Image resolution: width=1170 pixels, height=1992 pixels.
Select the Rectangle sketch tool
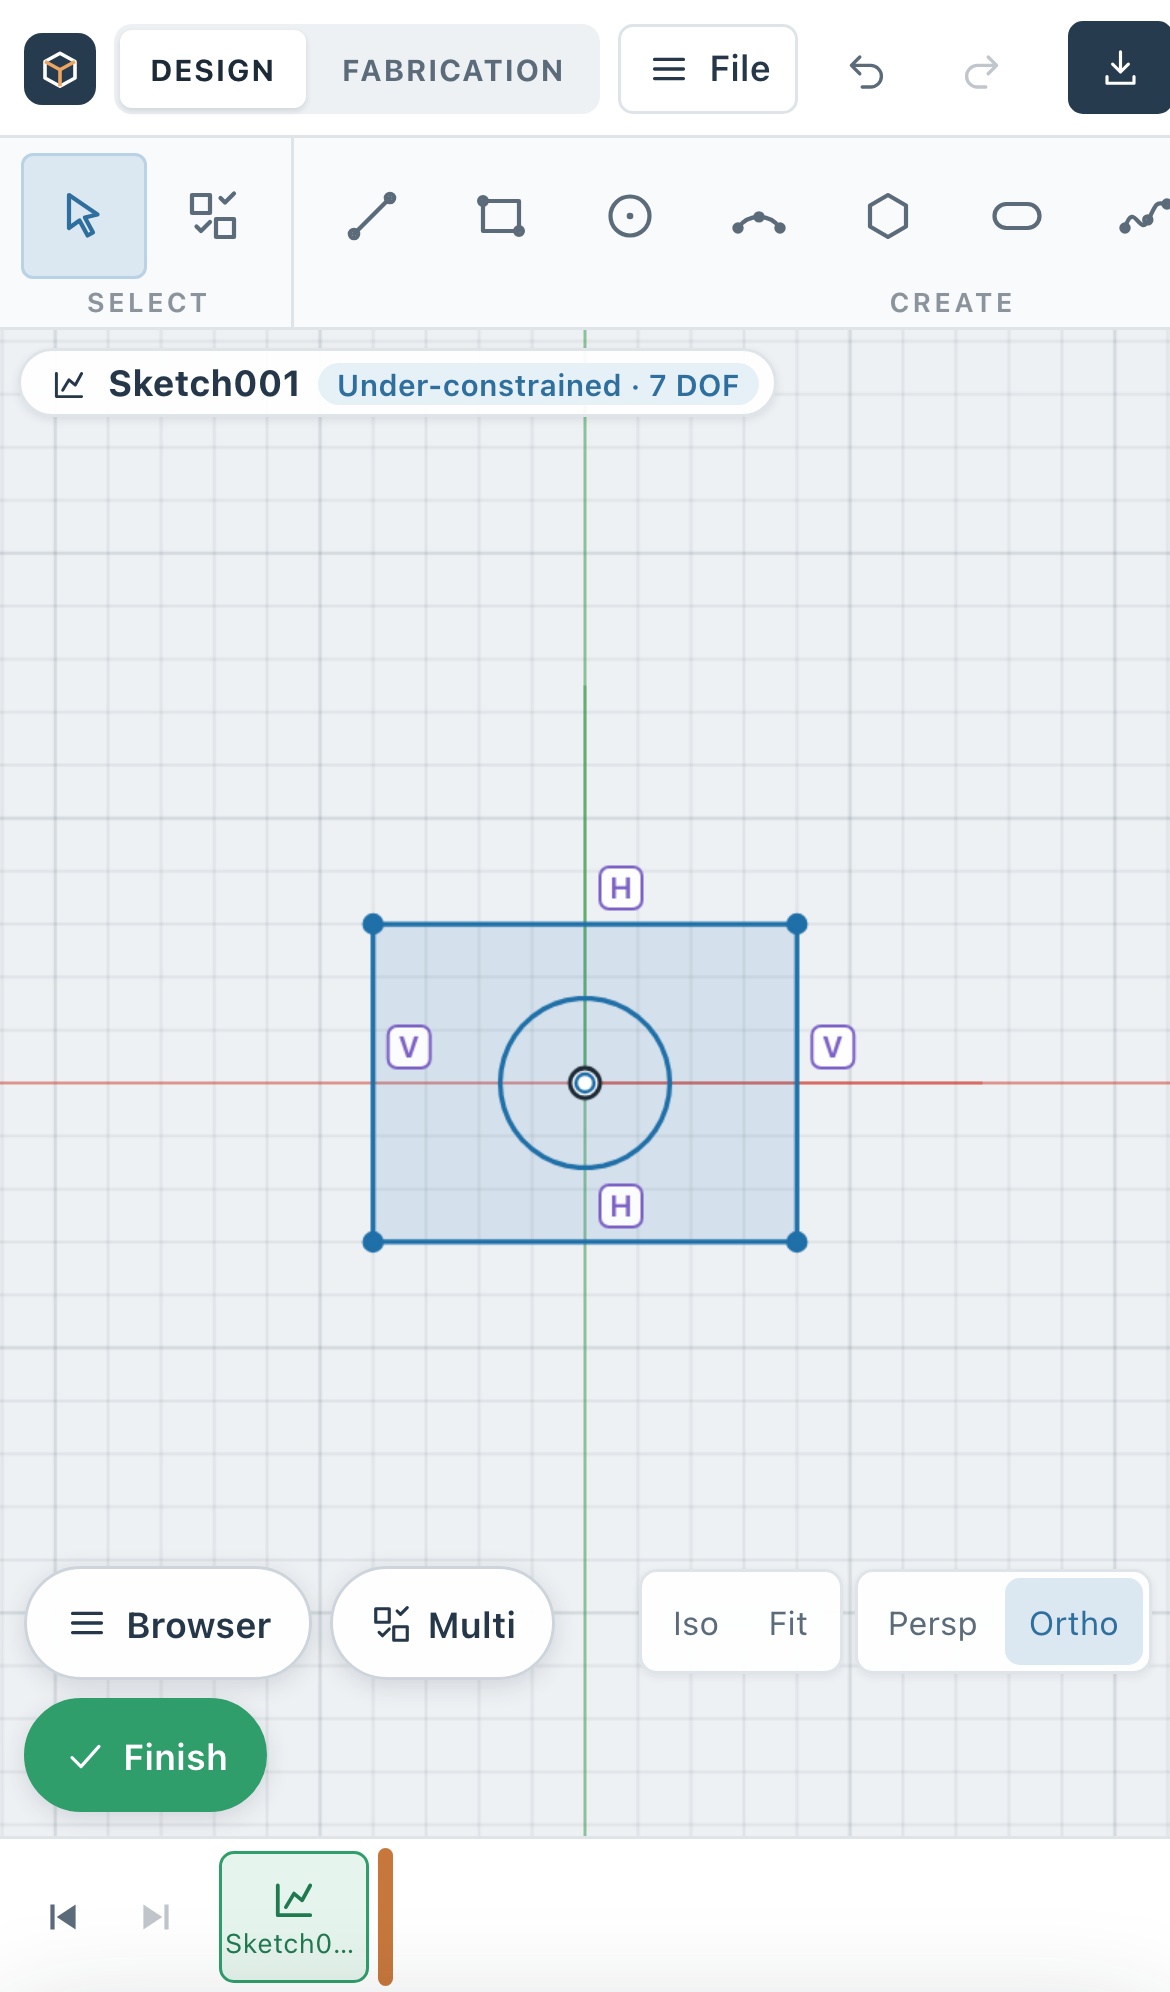click(501, 216)
